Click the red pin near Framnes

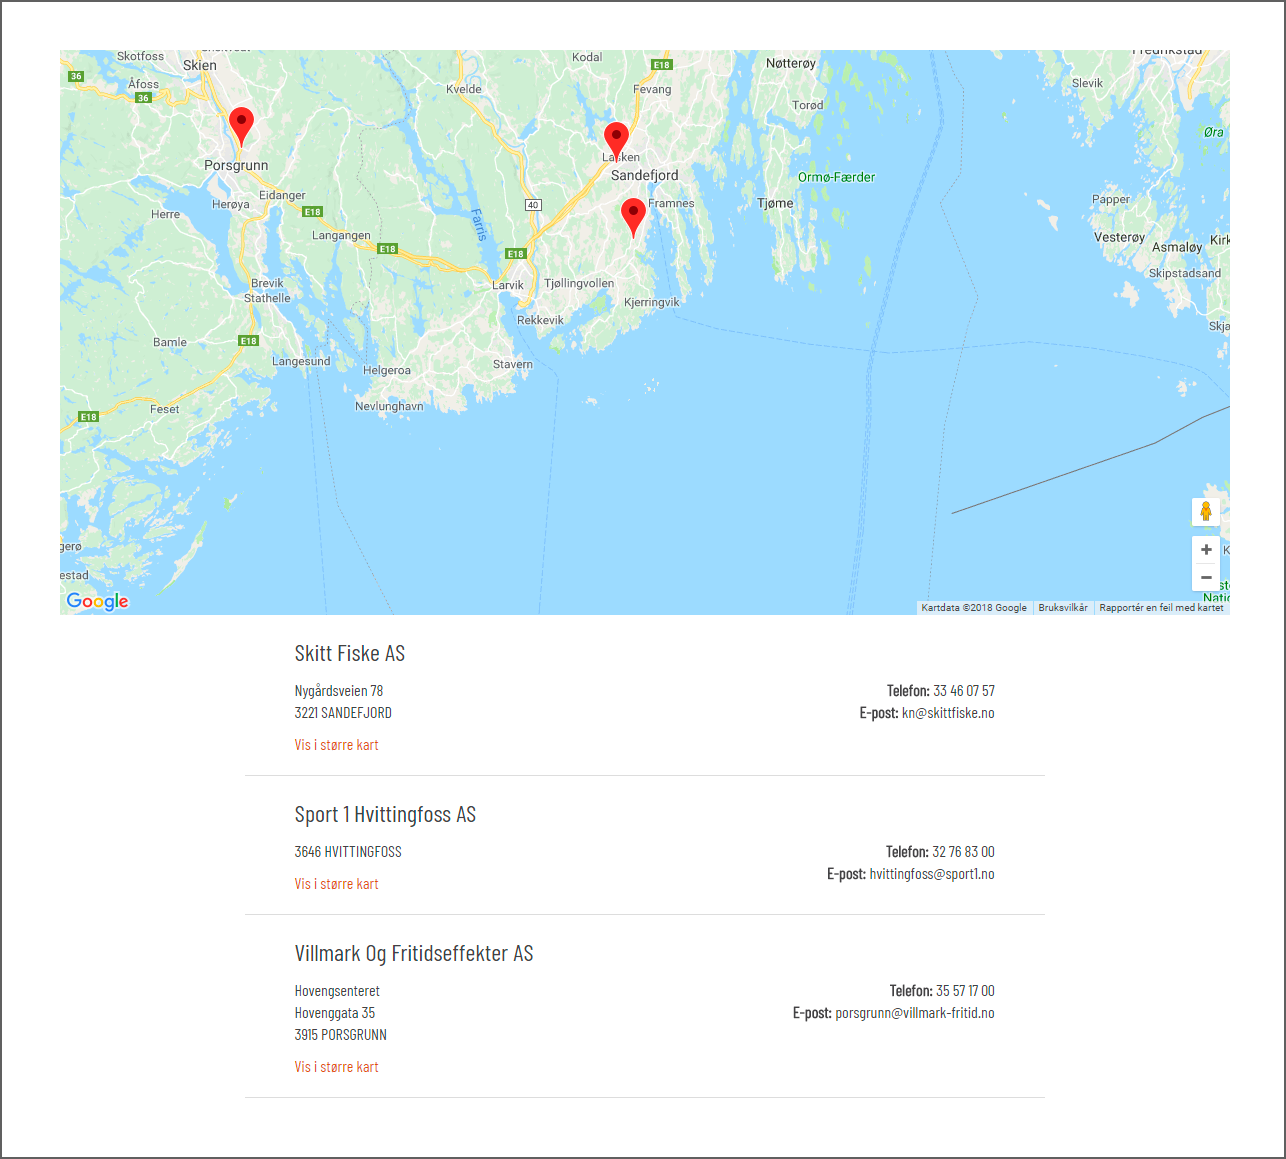pos(633,217)
